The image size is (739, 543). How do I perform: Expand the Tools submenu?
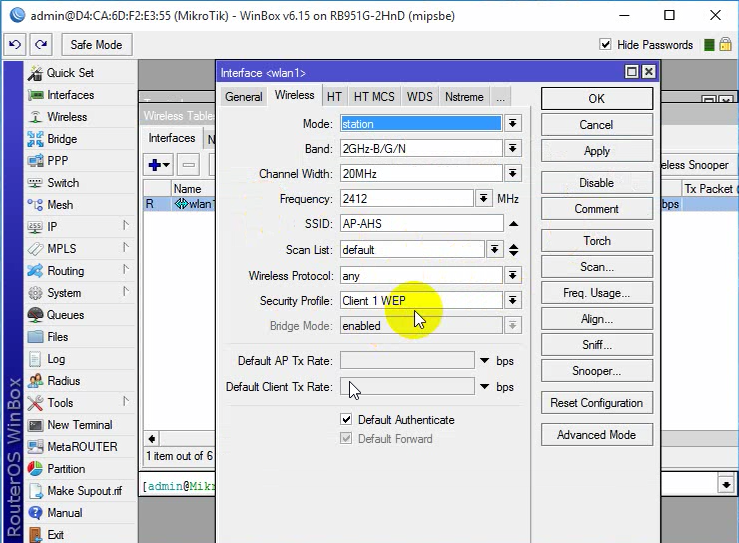tap(126, 402)
